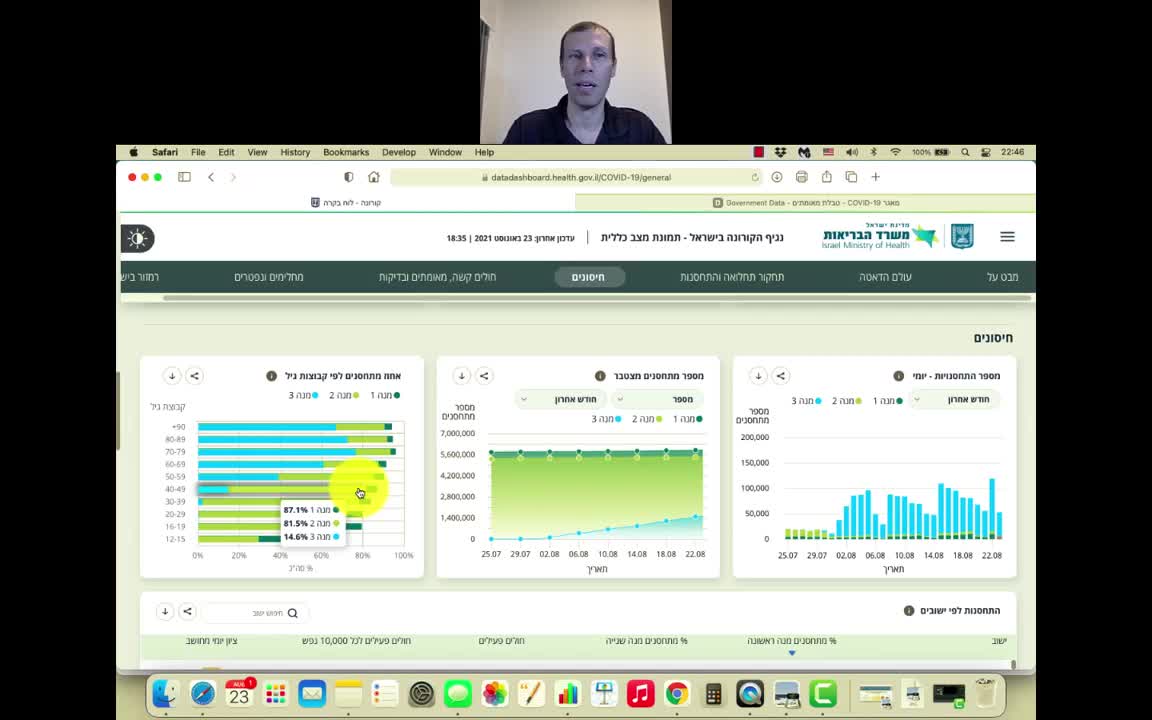Click the locality search field (חיפוש ישוב)
Screen dimensions: 1152x720
pyautogui.click(x=256, y=613)
